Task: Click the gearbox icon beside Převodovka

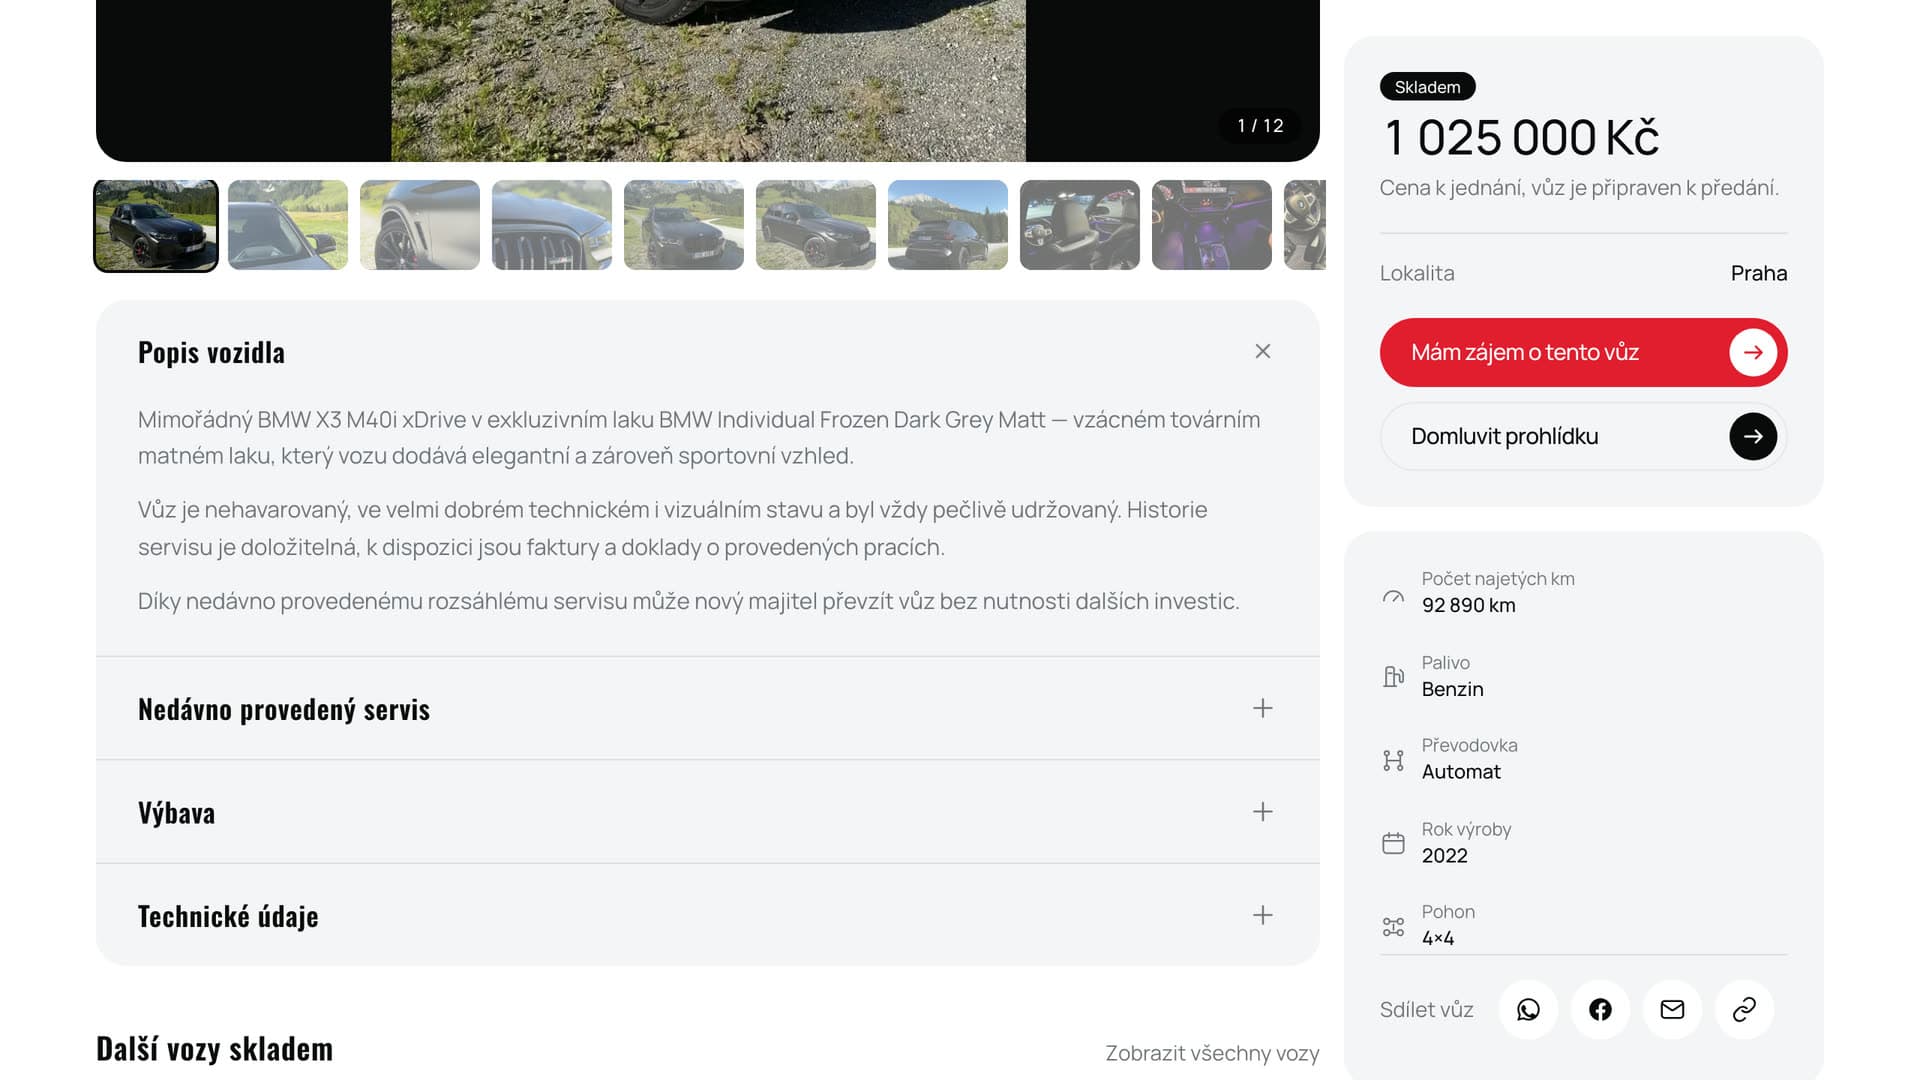Action: tap(1393, 760)
